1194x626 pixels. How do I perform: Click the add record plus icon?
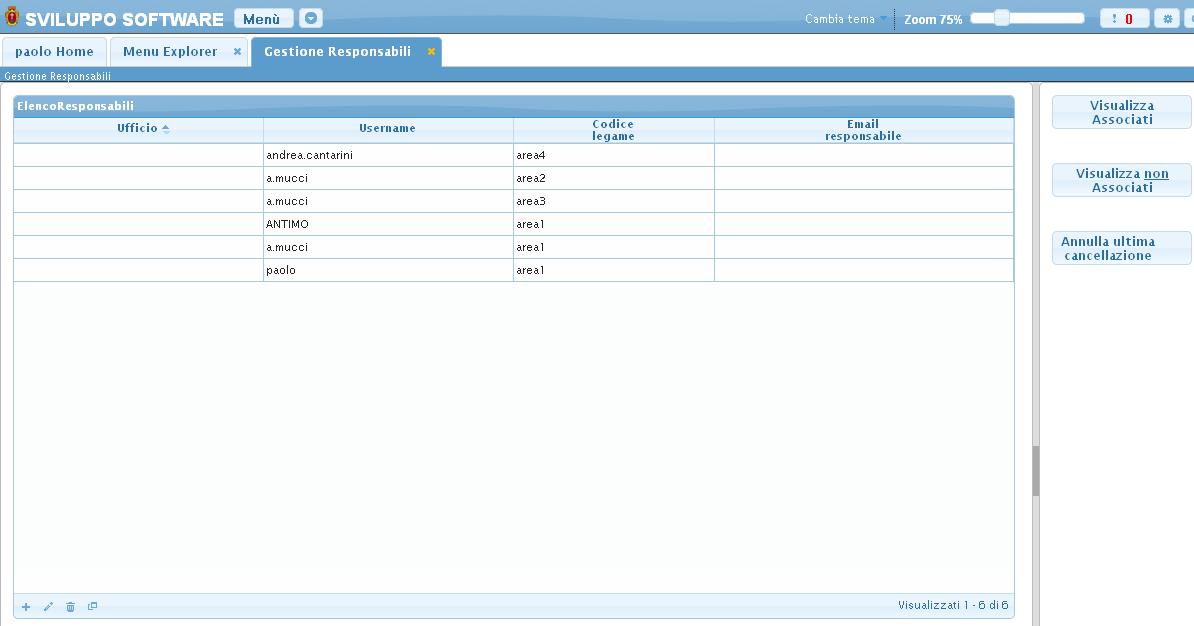point(26,607)
